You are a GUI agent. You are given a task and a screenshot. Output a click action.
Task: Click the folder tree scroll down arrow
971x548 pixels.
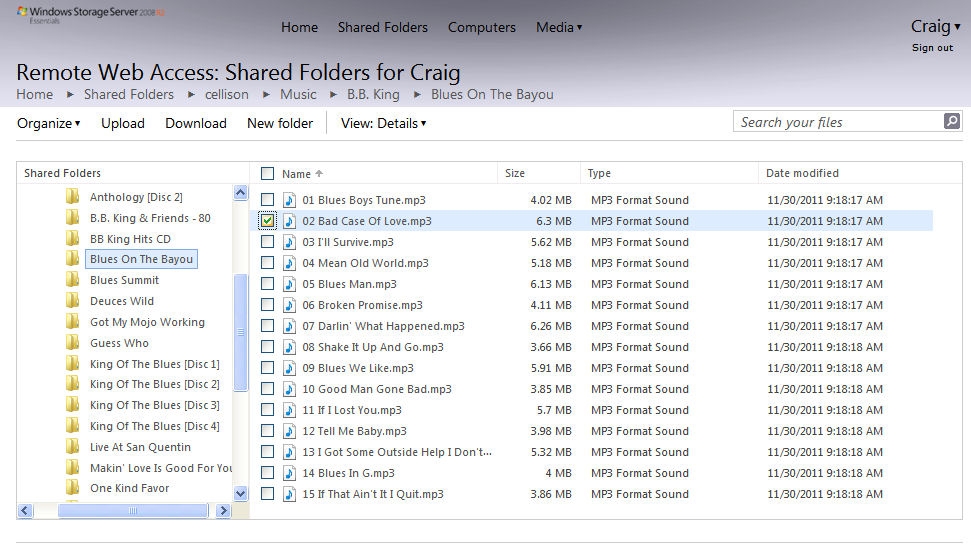[240, 494]
